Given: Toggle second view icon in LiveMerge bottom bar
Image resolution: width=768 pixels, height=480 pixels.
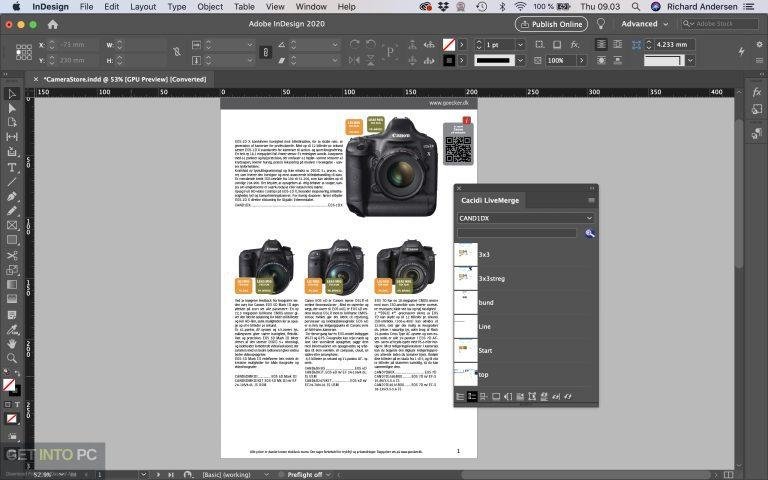Looking at the screenshot, I should pyautogui.click(x=472, y=396).
